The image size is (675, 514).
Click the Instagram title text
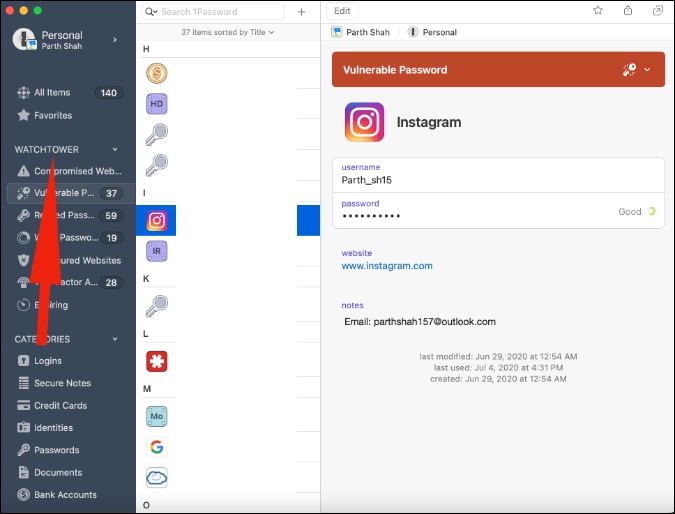(x=429, y=122)
